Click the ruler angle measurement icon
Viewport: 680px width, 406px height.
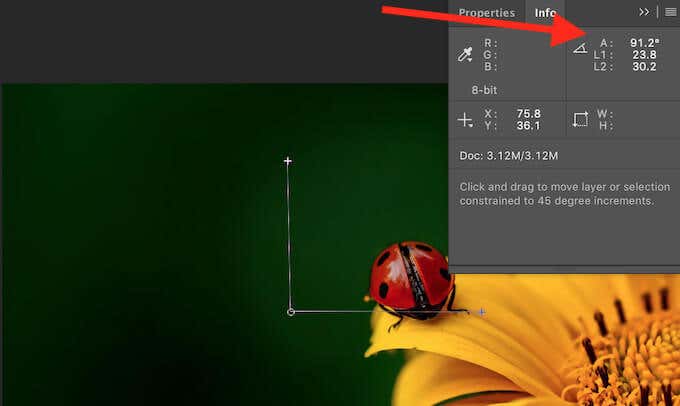(x=580, y=48)
